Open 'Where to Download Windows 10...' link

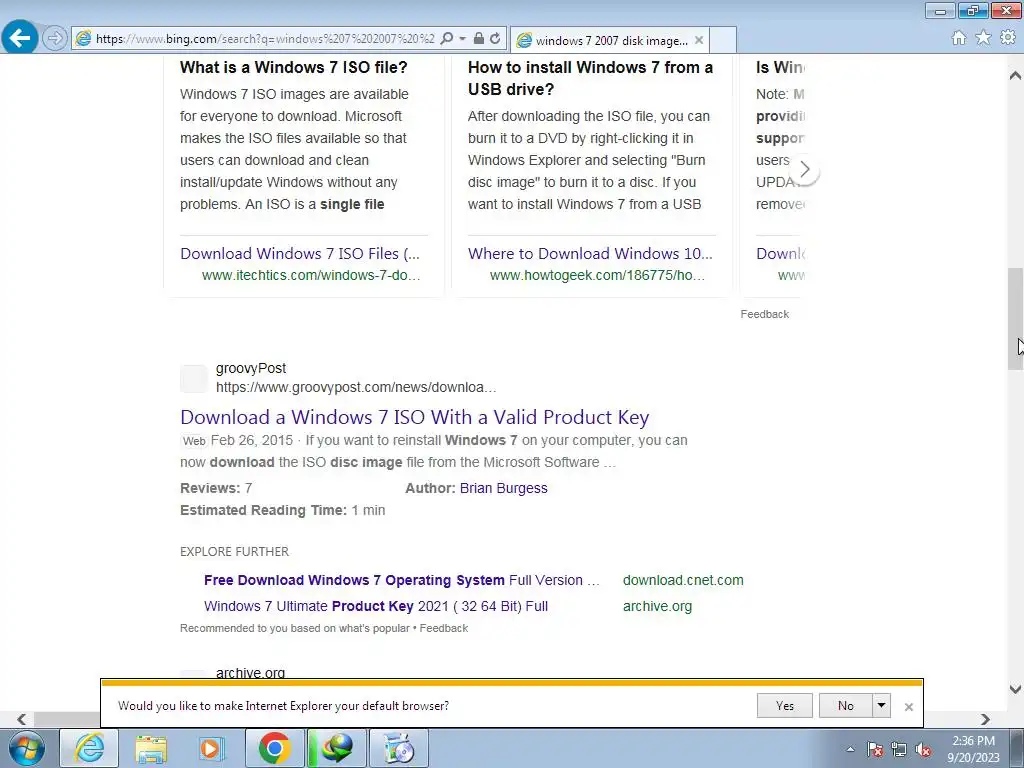pyautogui.click(x=590, y=253)
